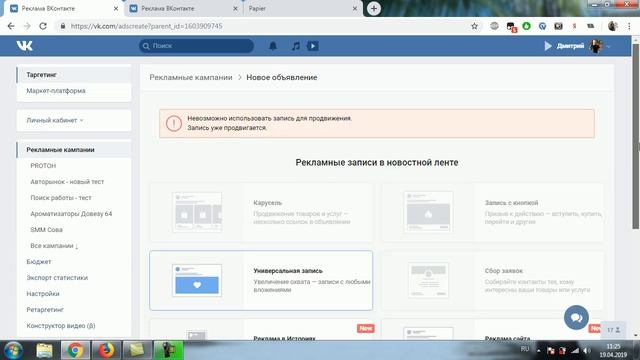Launch Firefox from the taskbar
The width and height of the screenshot is (640, 360).
coord(106,350)
